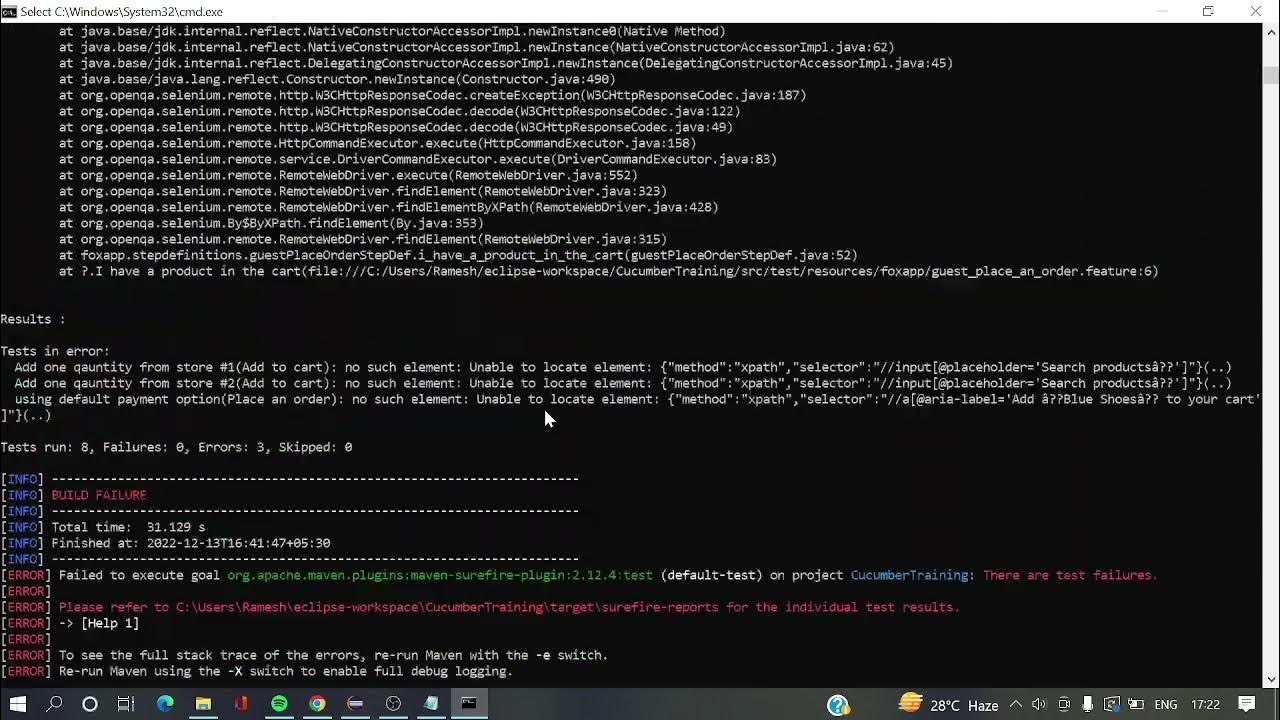The image size is (1280, 720).
Task: Switch to Spotify in the taskbar
Action: coord(279,704)
